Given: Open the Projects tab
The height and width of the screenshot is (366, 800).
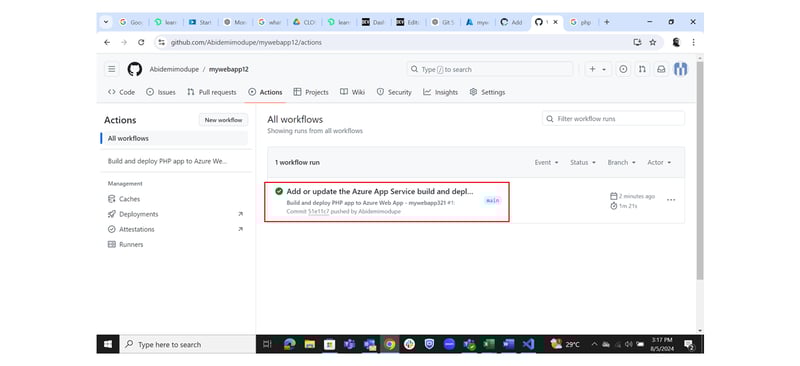Looking at the screenshot, I should 311,92.
